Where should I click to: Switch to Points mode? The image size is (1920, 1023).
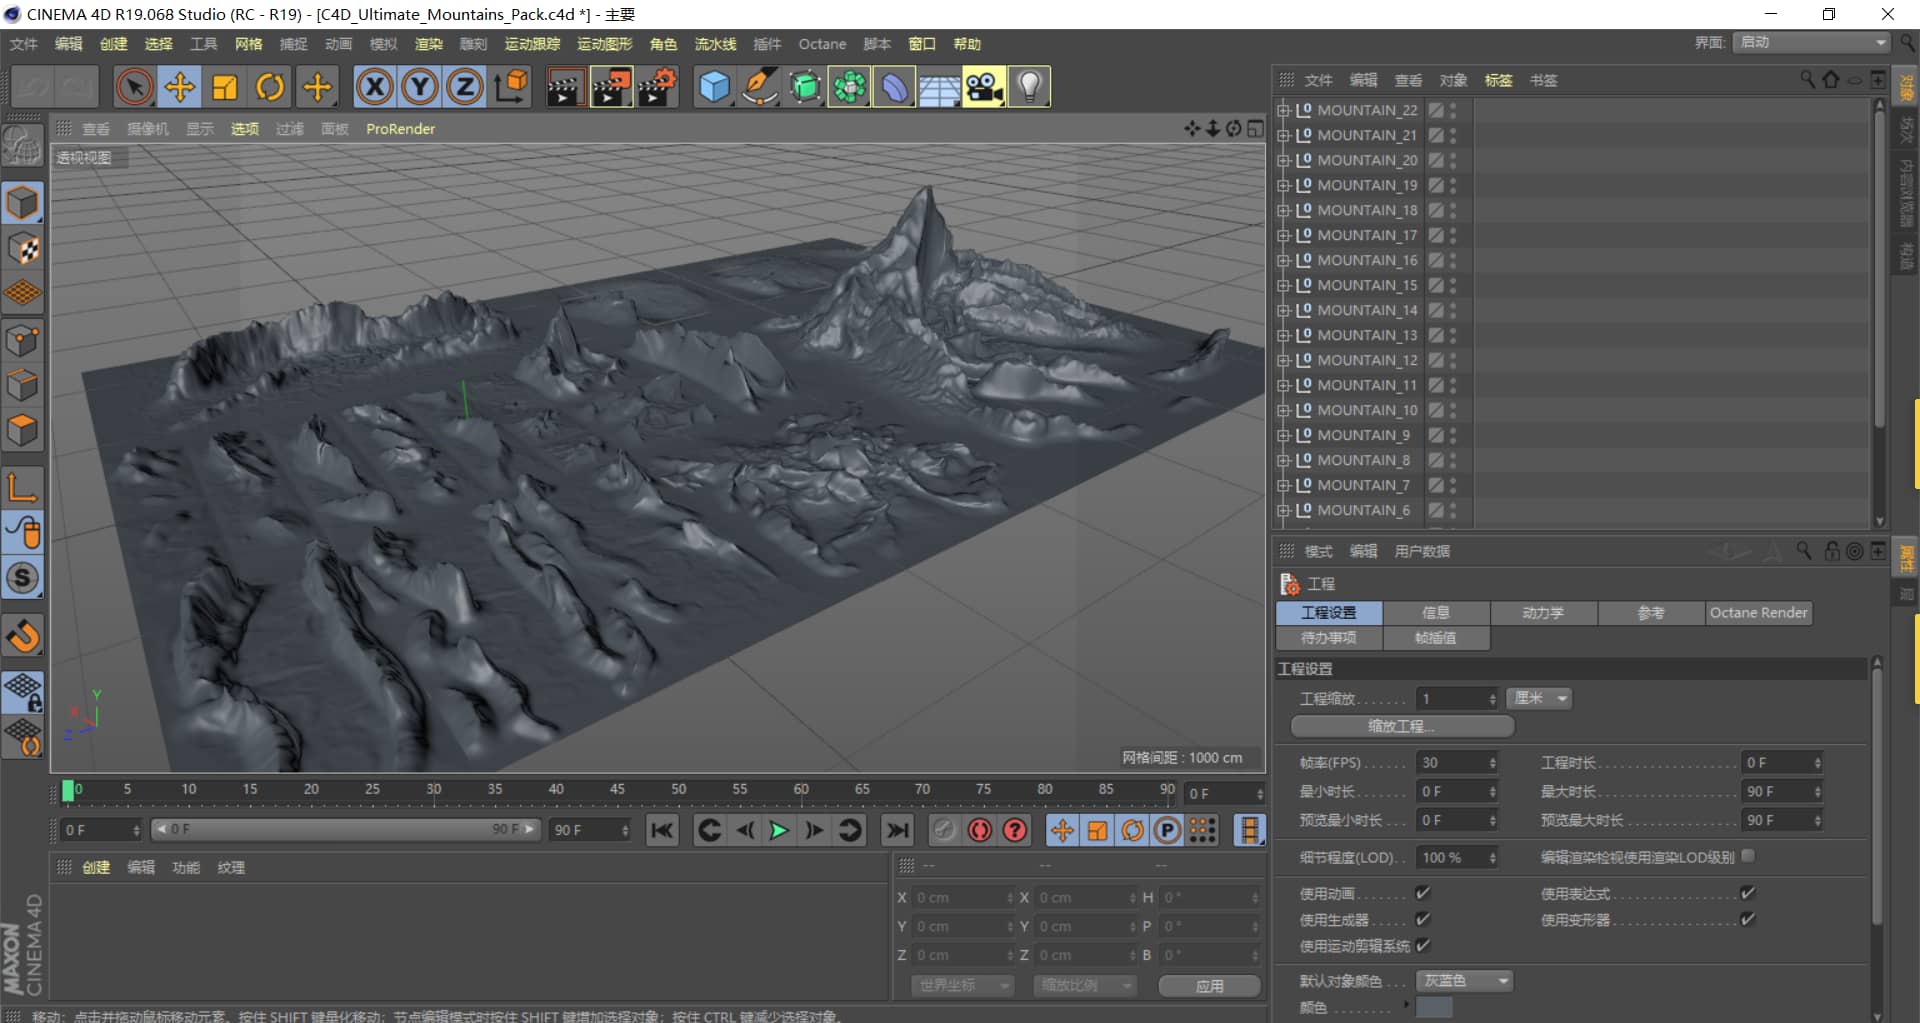click(x=22, y=340)
